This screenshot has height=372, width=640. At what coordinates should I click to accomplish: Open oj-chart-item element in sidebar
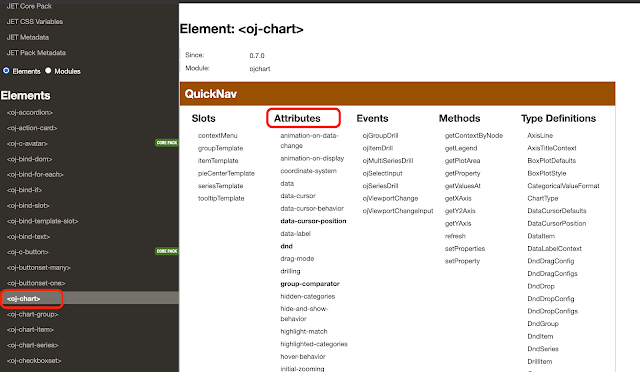[30, 330]
